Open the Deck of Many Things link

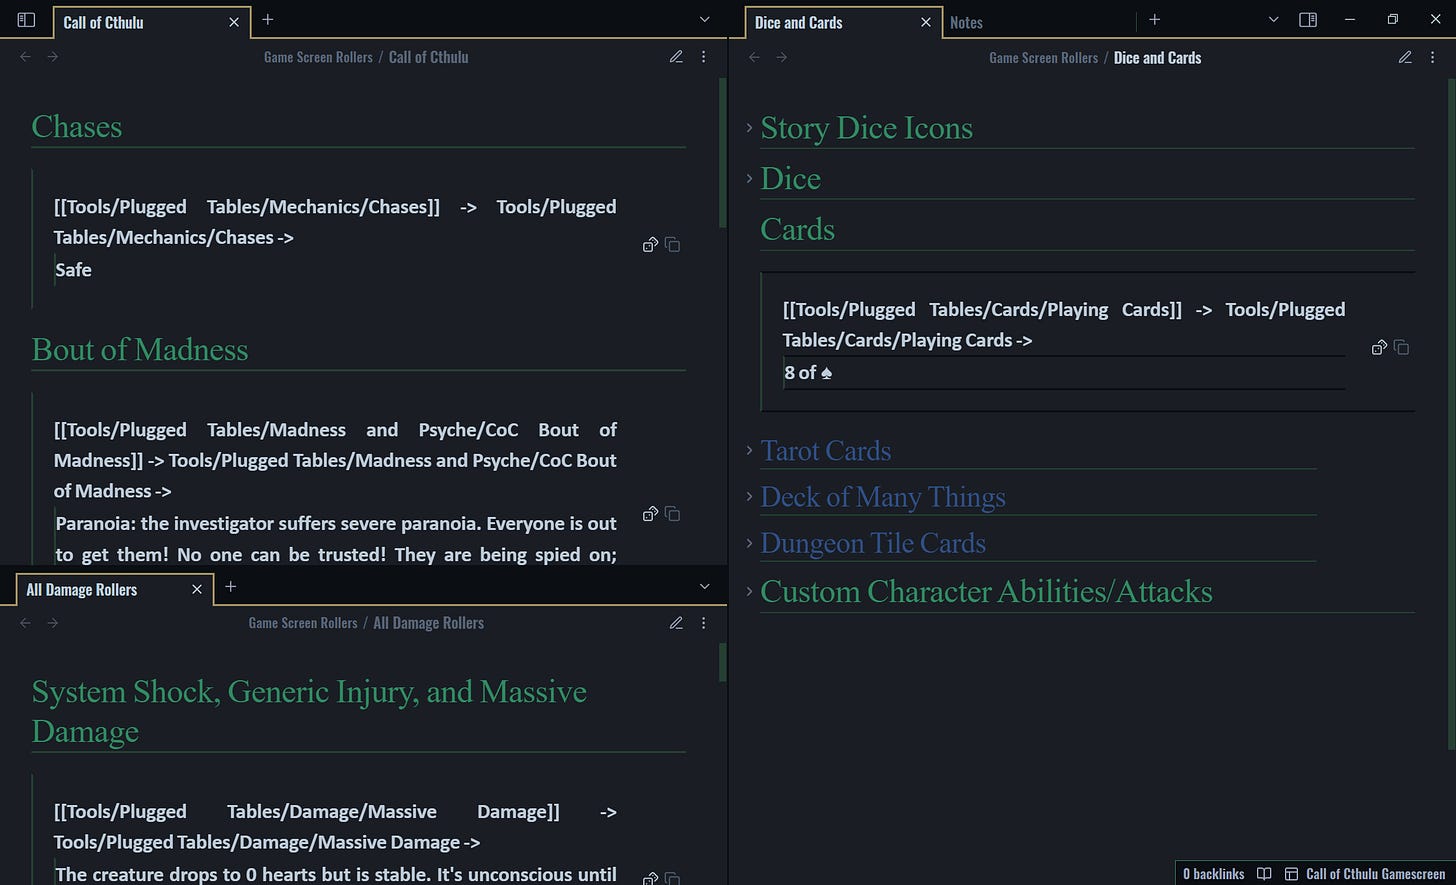[x=883, y=497]
